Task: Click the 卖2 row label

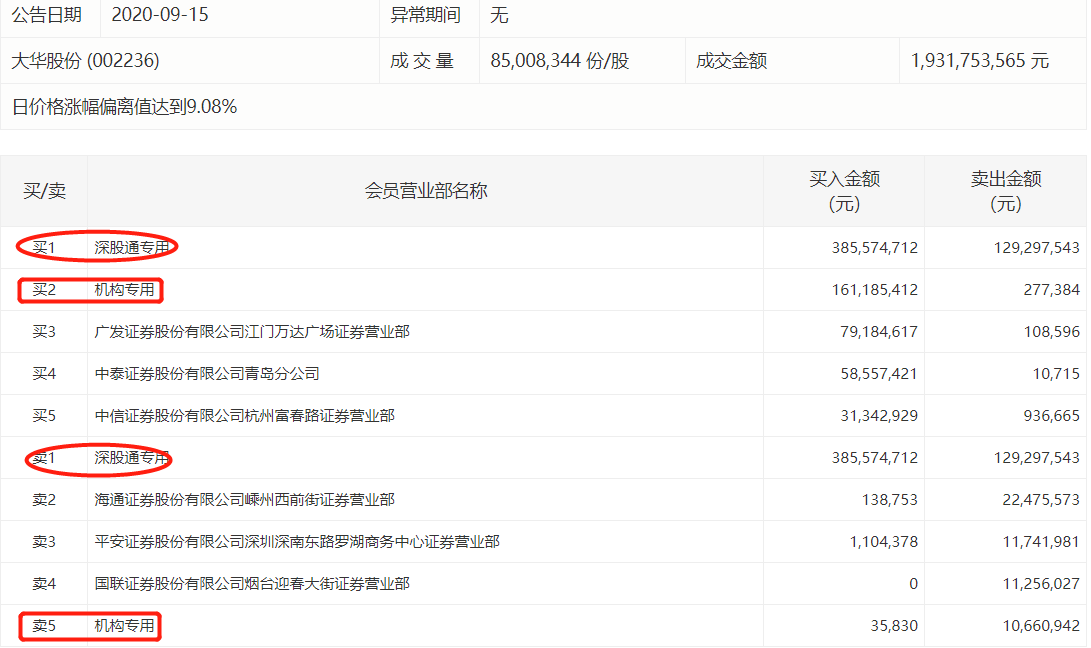Action: click(x=44, y=500)
